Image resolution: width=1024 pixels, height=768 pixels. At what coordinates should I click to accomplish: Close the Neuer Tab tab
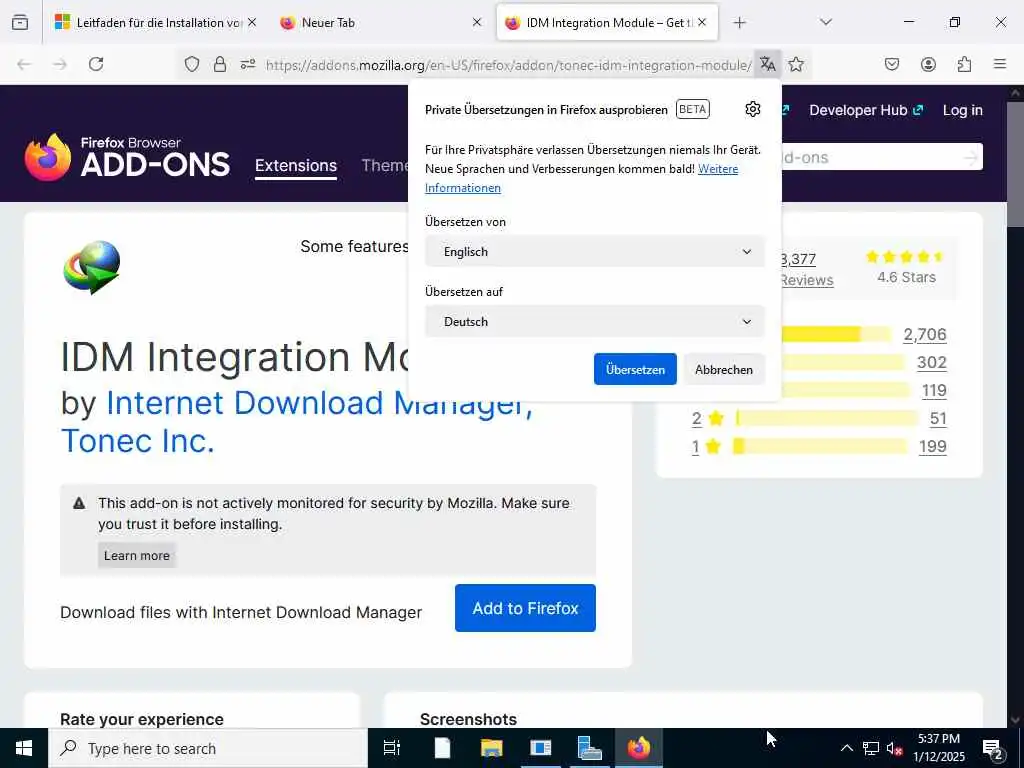(477, 22)
